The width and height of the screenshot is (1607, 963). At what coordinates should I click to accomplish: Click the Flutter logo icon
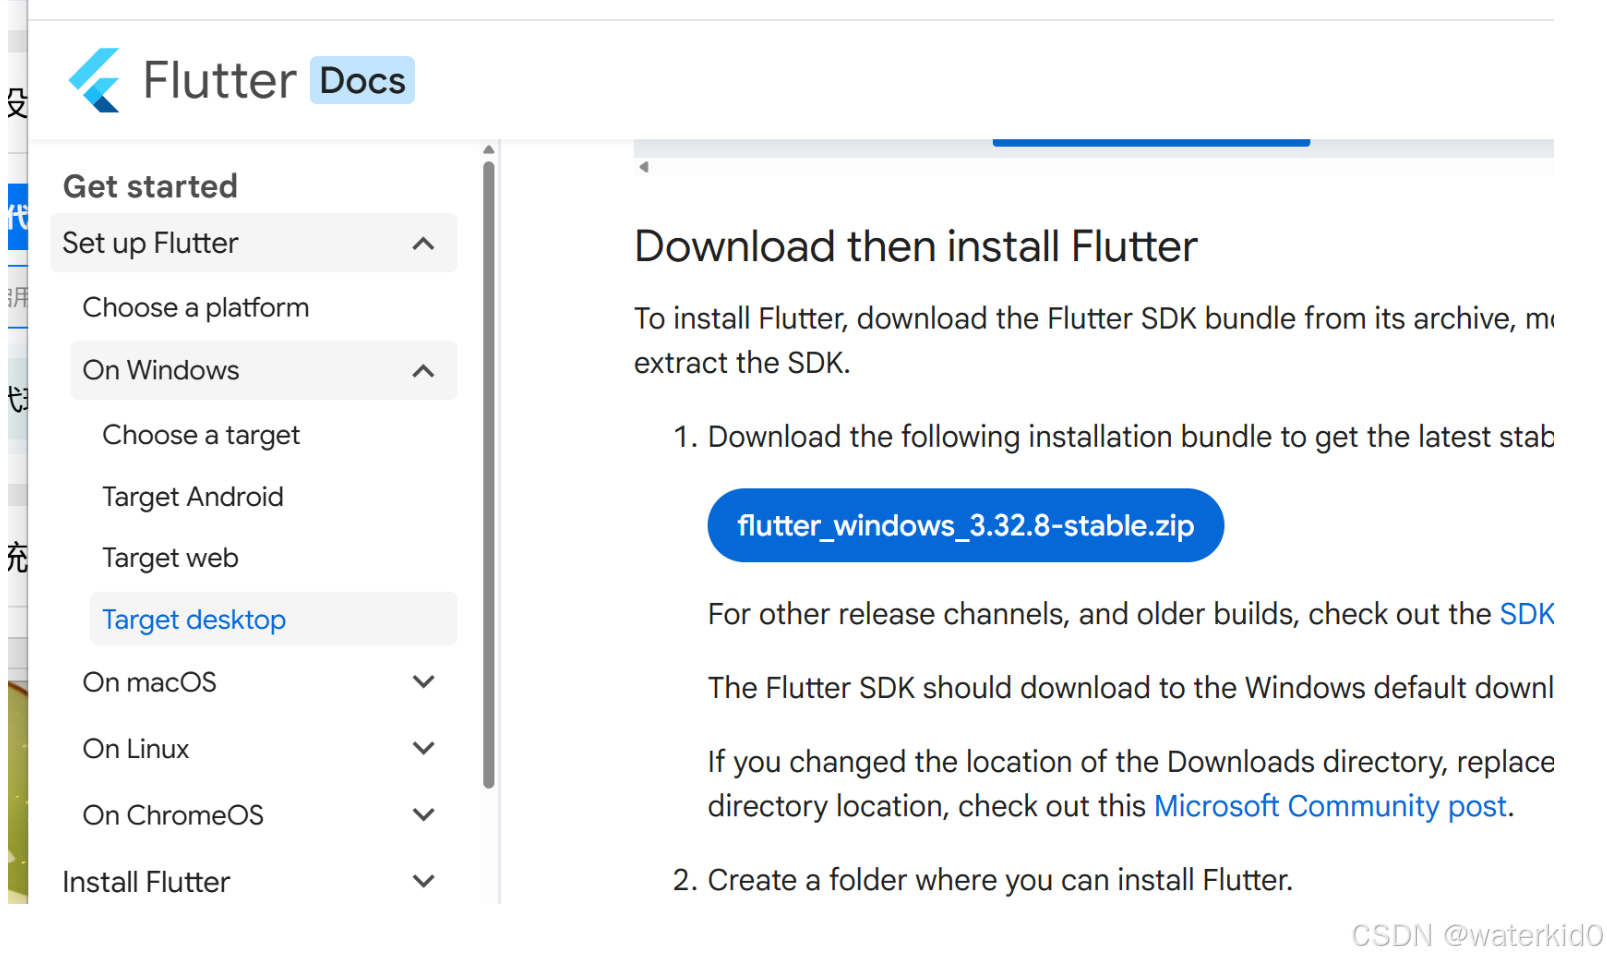pos(94,80)
